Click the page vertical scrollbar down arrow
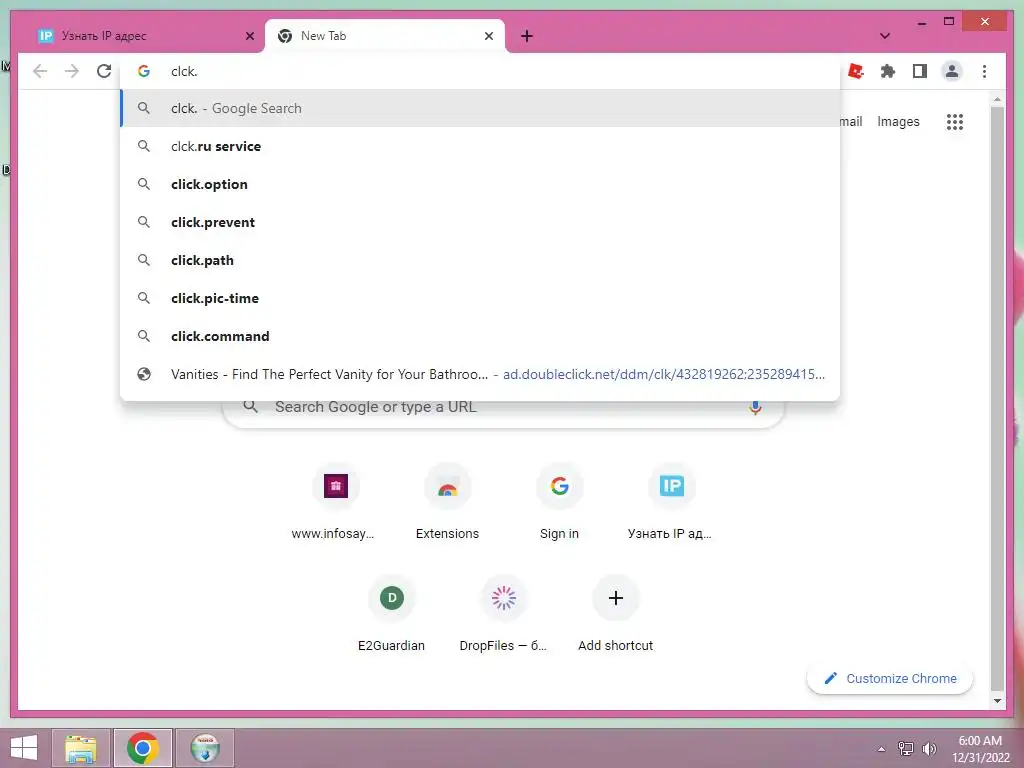 997,701
